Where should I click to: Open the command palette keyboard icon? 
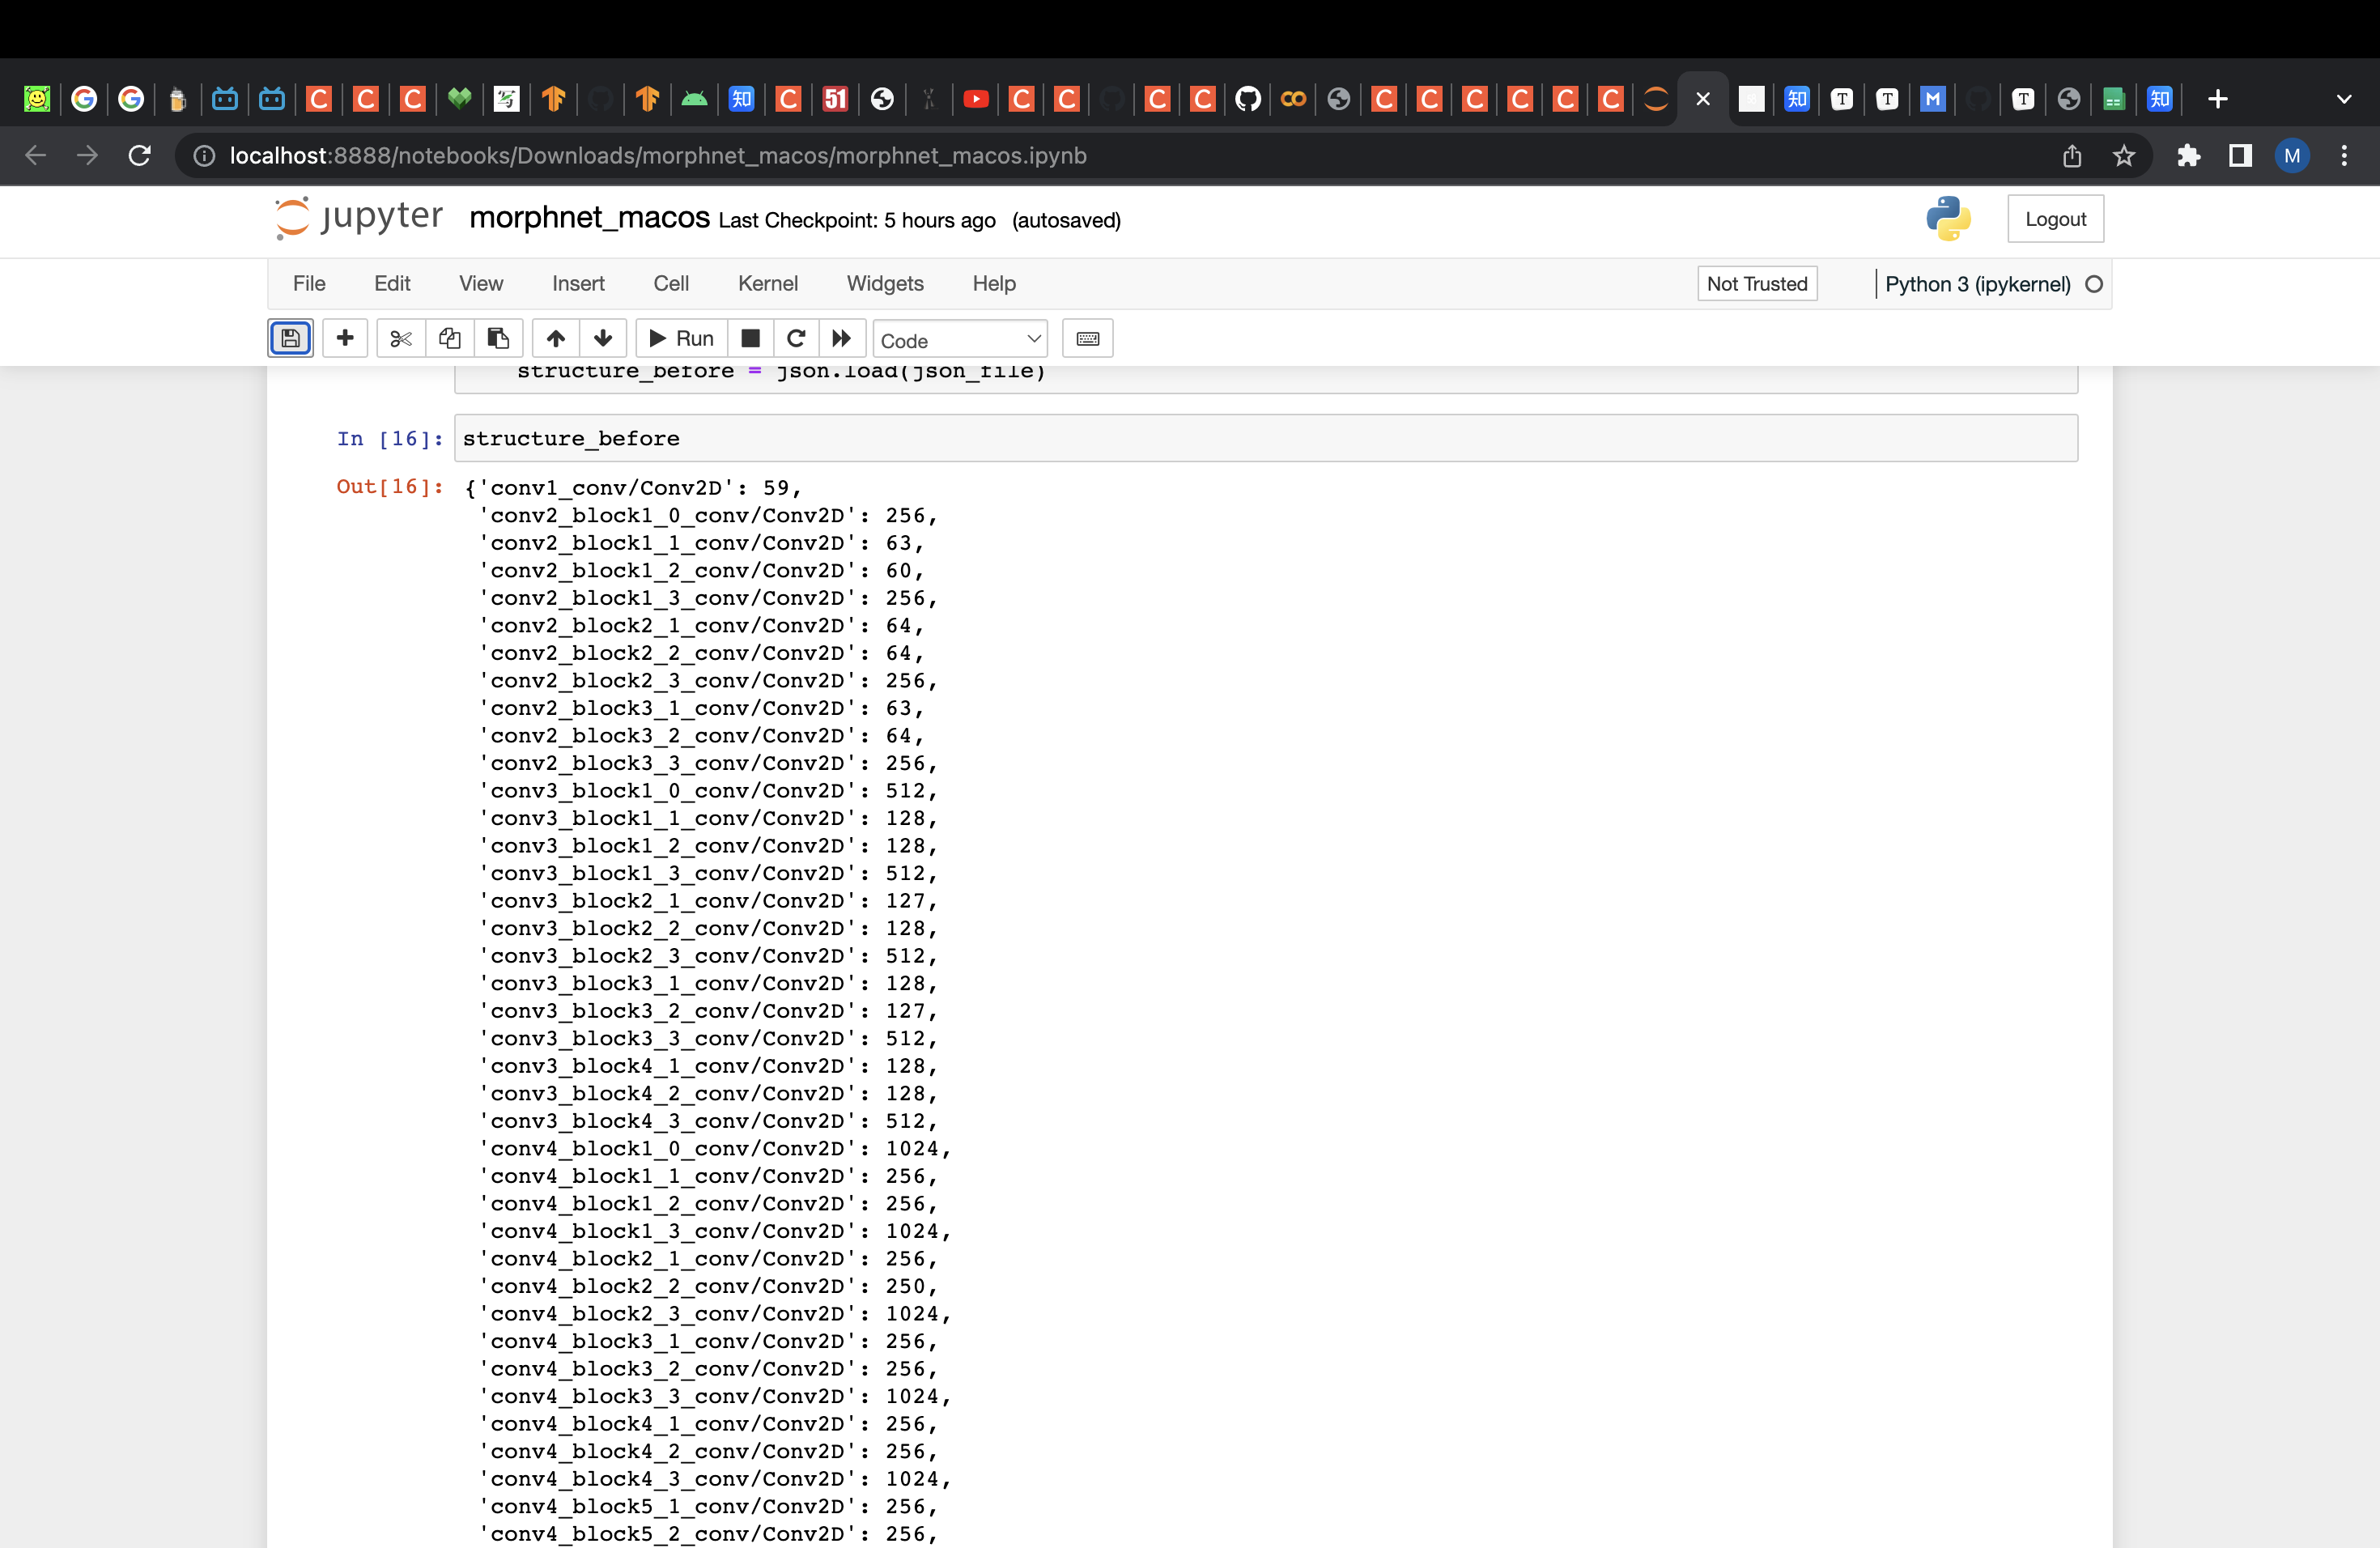pos(1087,338)
